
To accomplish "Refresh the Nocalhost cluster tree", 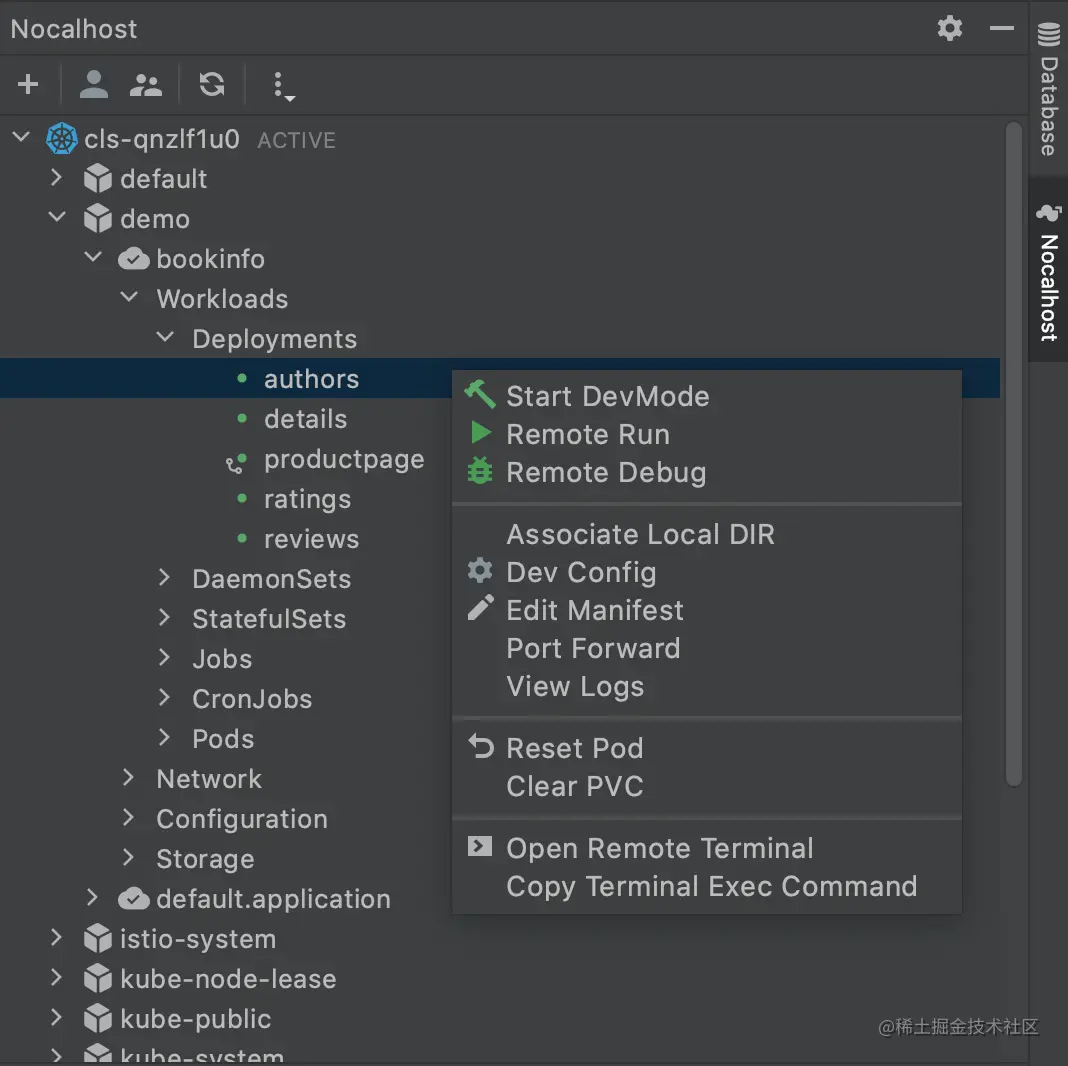I will coord(212,84).
